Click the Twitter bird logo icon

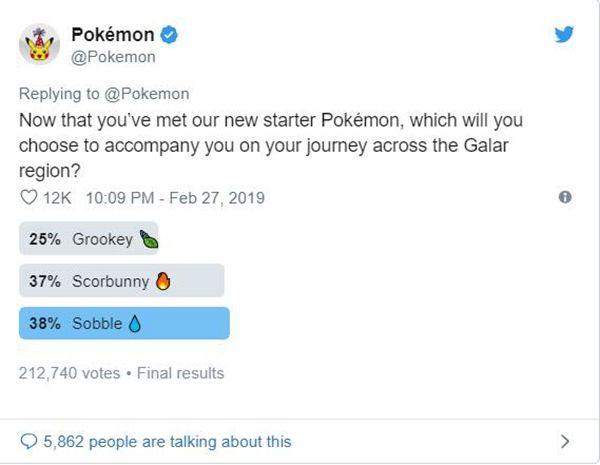[x=564, y=34]
